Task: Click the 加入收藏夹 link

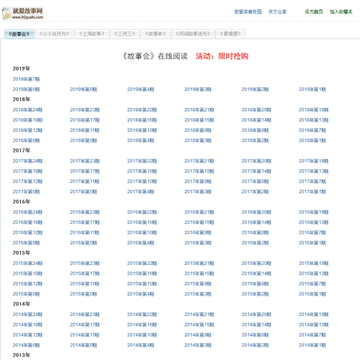Action: (341, 12)
